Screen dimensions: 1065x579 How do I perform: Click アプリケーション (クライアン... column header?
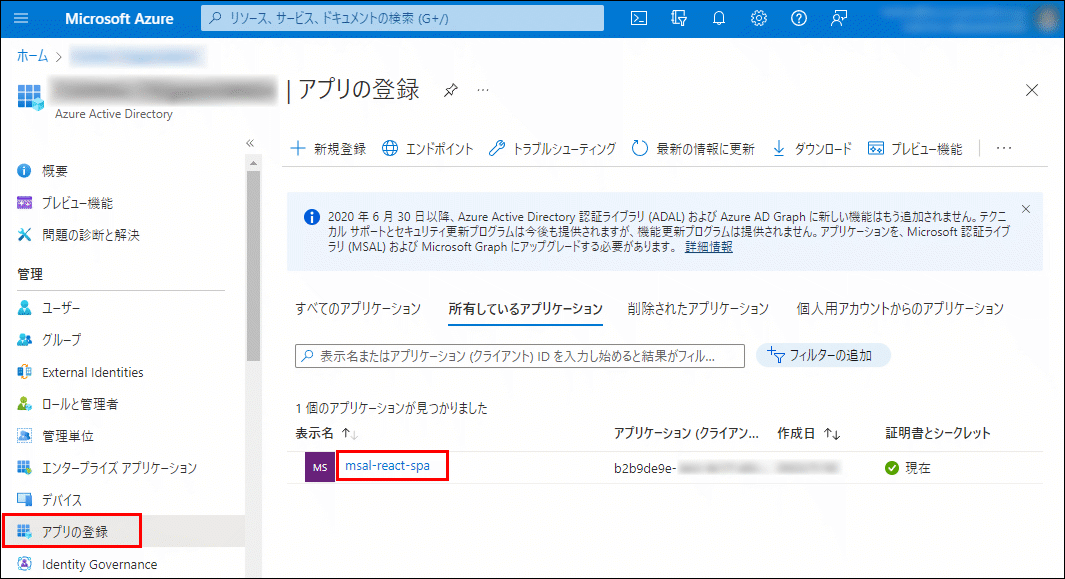[686, 433]
